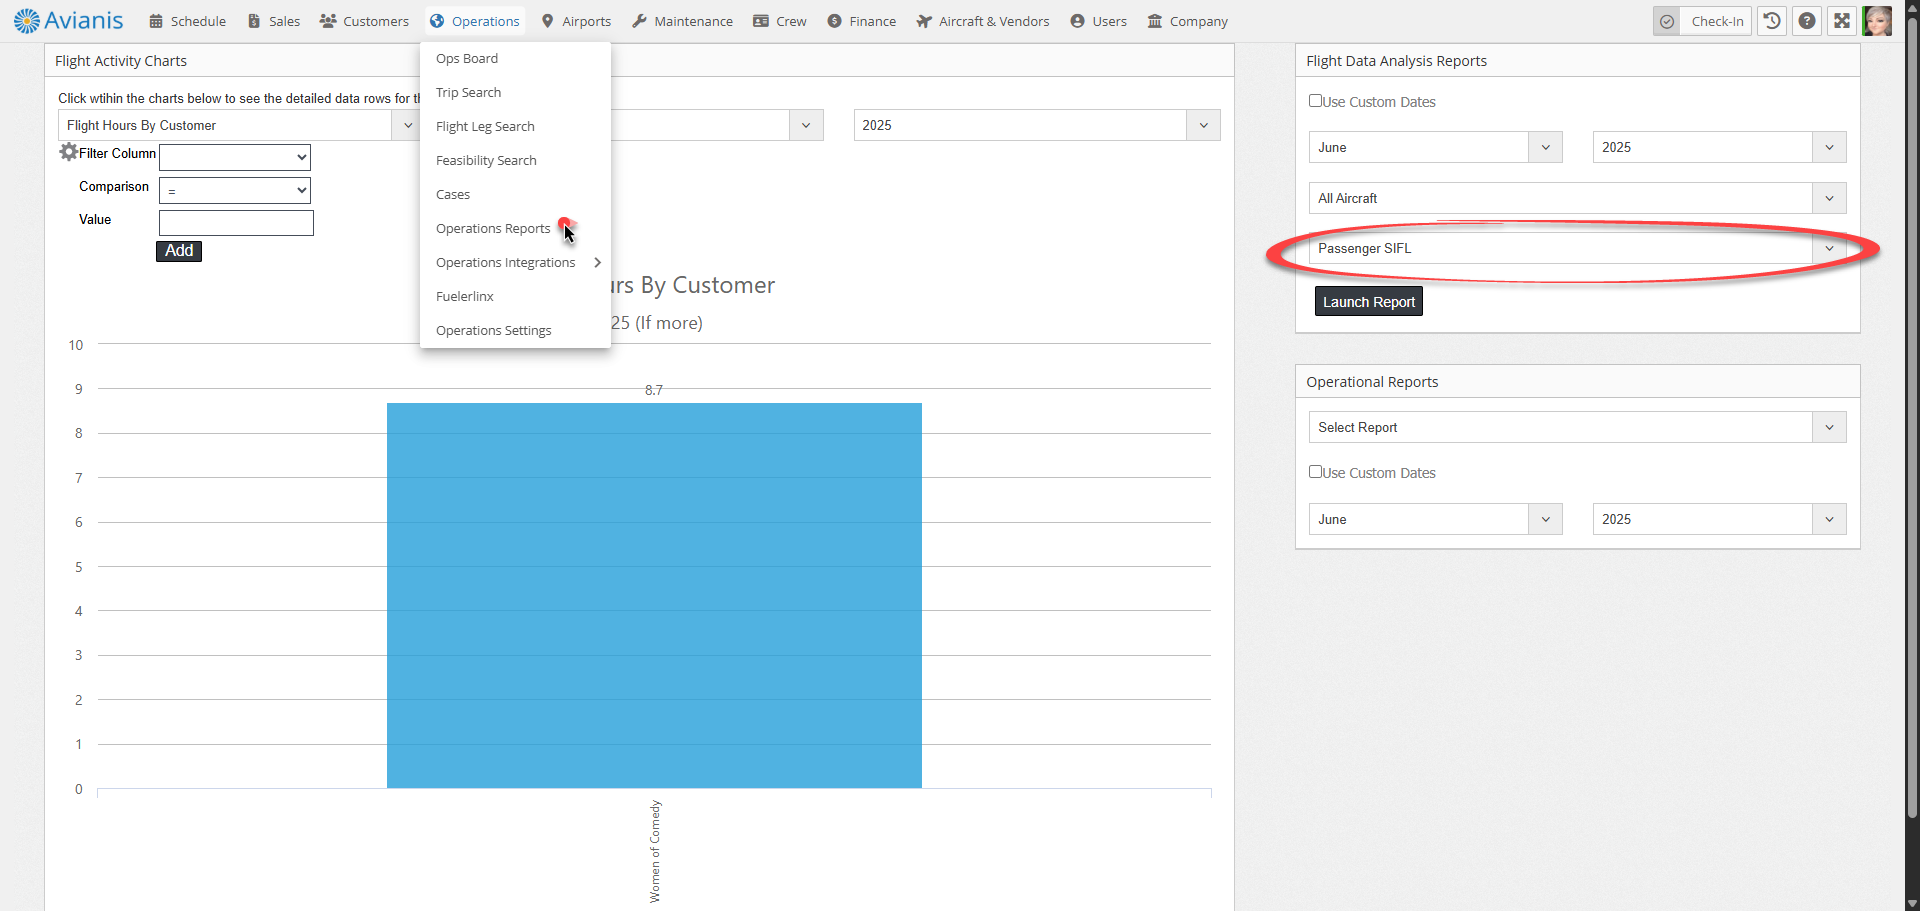Open the Select Report dropdown

point(1577,427)
